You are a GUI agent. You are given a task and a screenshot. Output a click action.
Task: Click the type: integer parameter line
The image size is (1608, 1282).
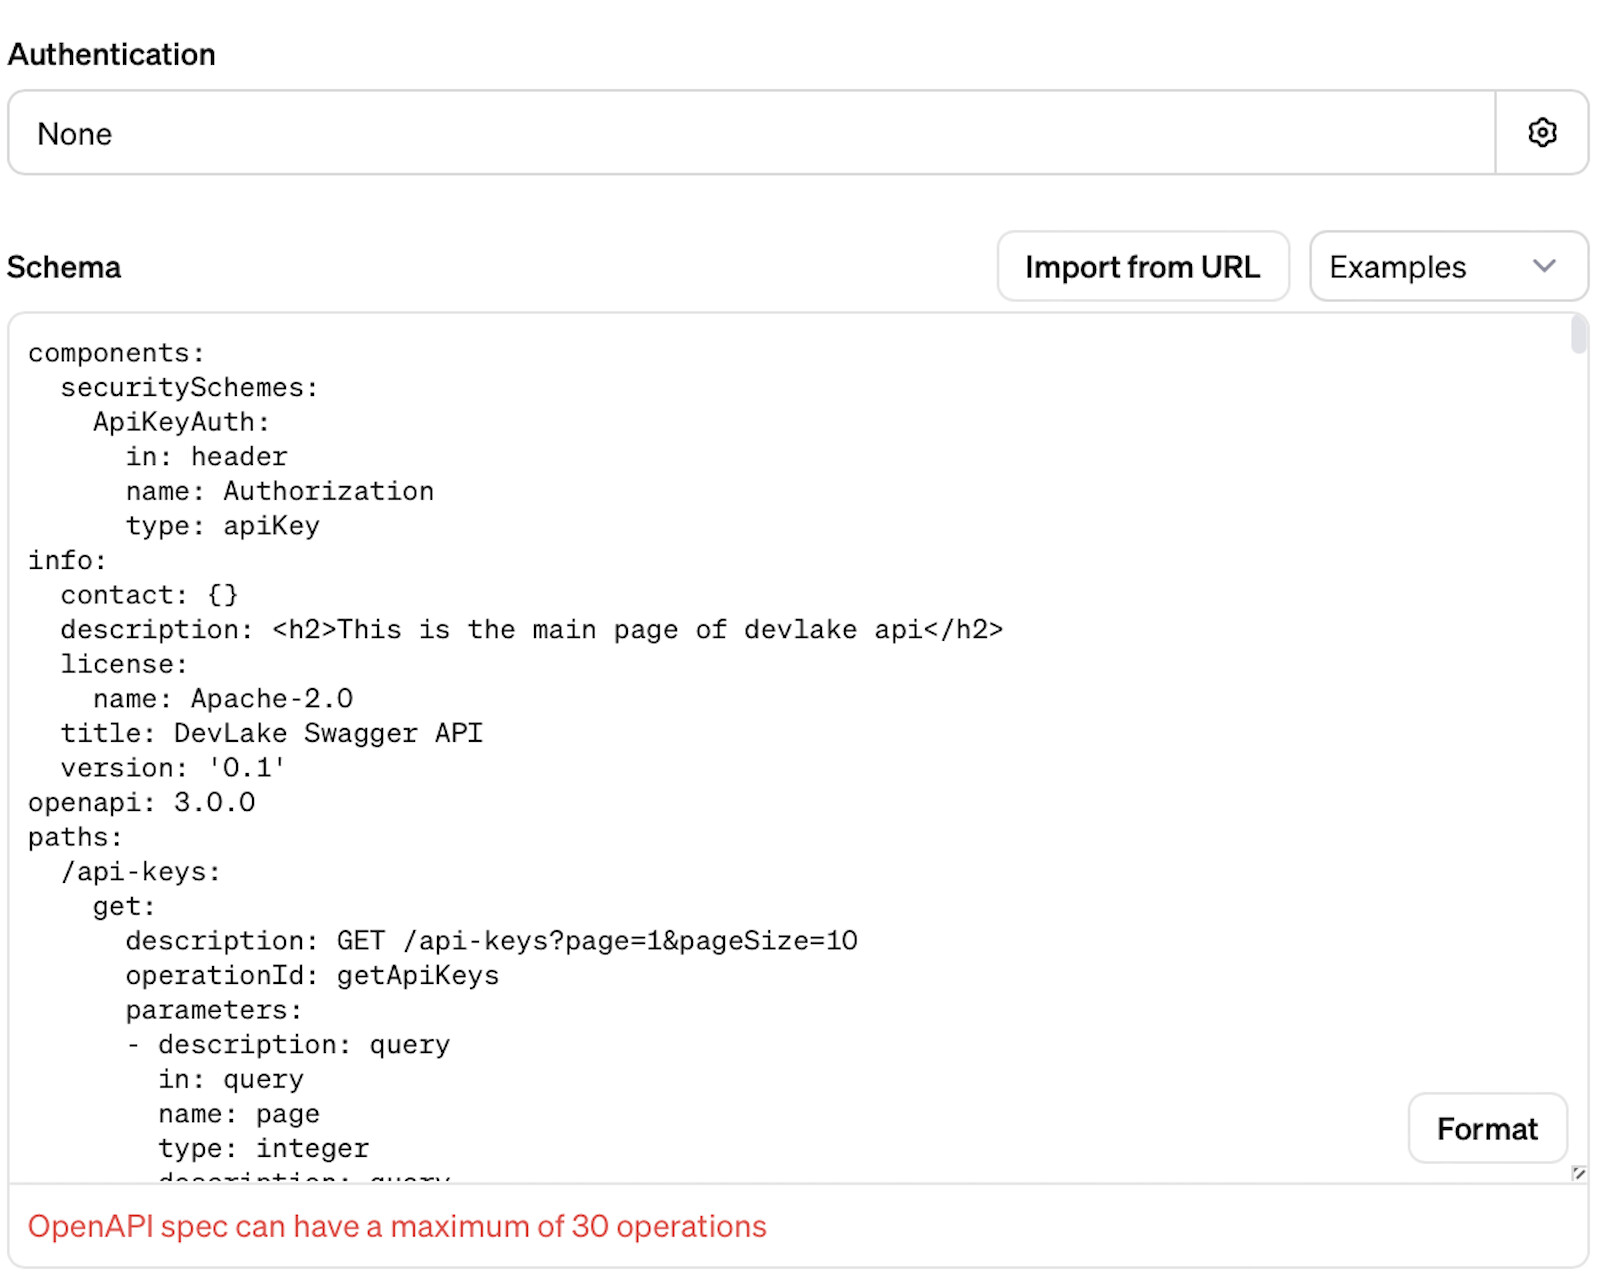262,1147
